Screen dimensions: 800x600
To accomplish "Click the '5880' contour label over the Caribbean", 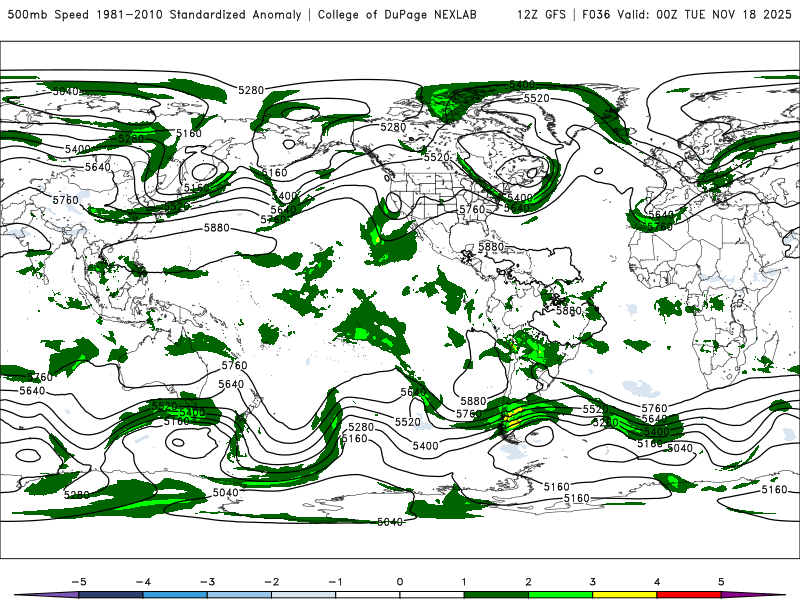I will click(x=491, y=247).
